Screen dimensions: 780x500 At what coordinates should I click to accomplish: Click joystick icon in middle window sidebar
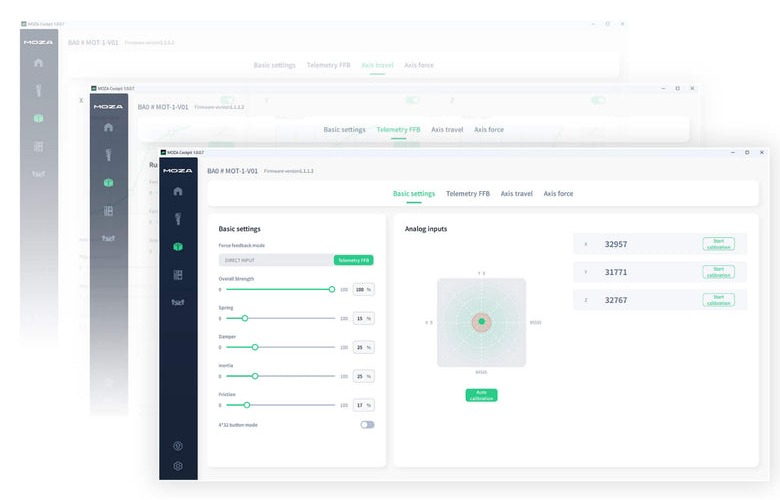pyautogui.click(x=108, y=155)
